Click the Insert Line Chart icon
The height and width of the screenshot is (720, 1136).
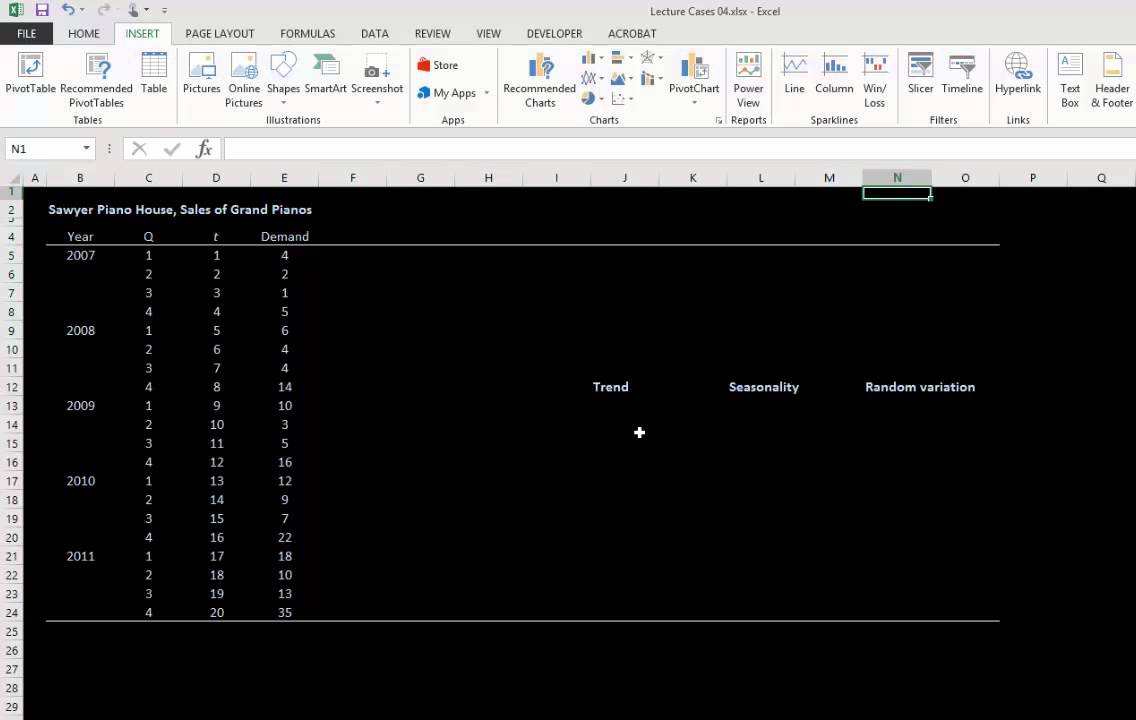coord(588,78)
